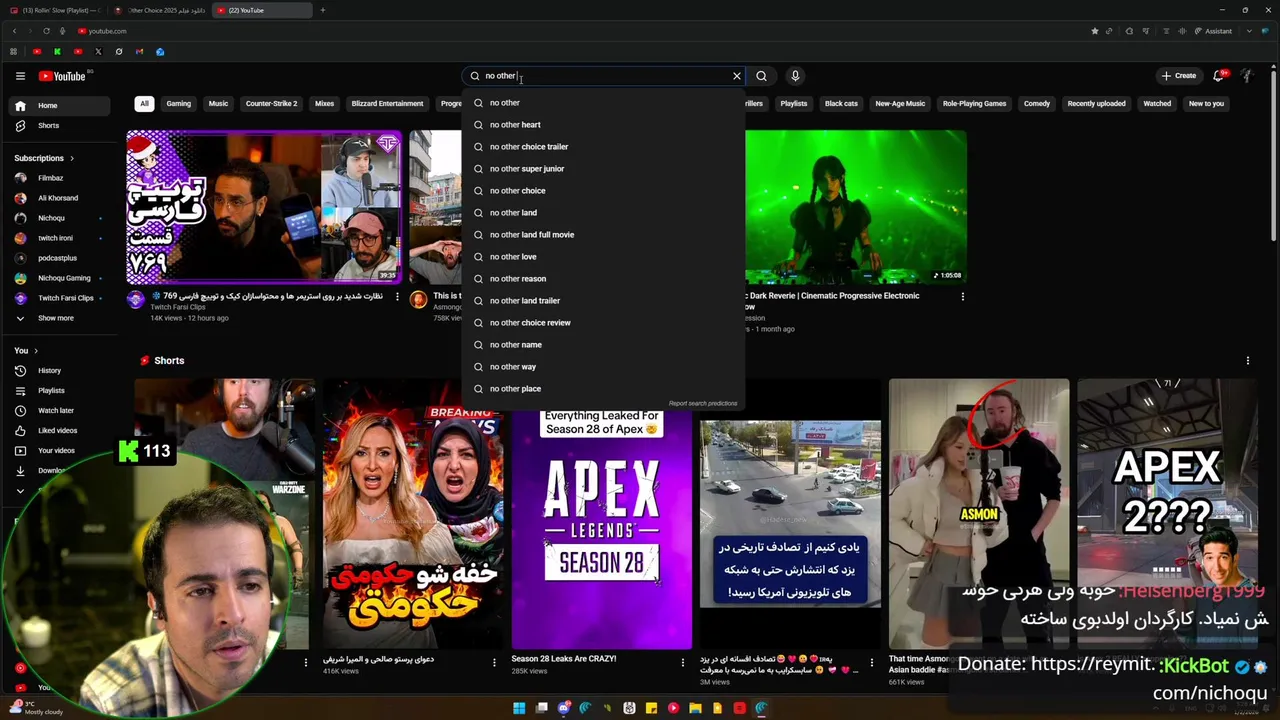Open a new browser tab
The height and width of the screenshot is (720, 1280).
point(322,10)
